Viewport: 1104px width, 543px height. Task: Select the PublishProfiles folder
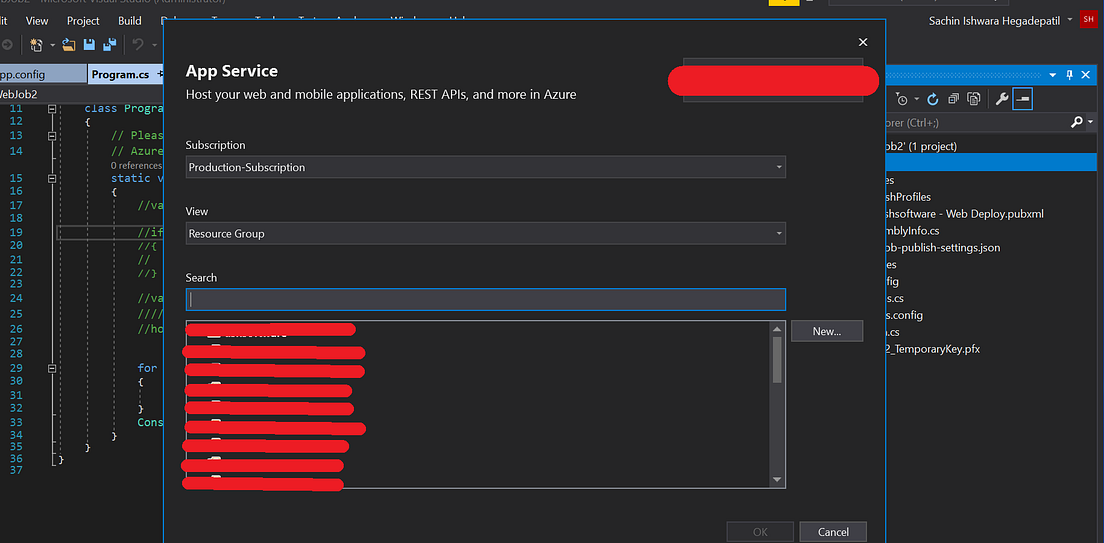(909, 196)
